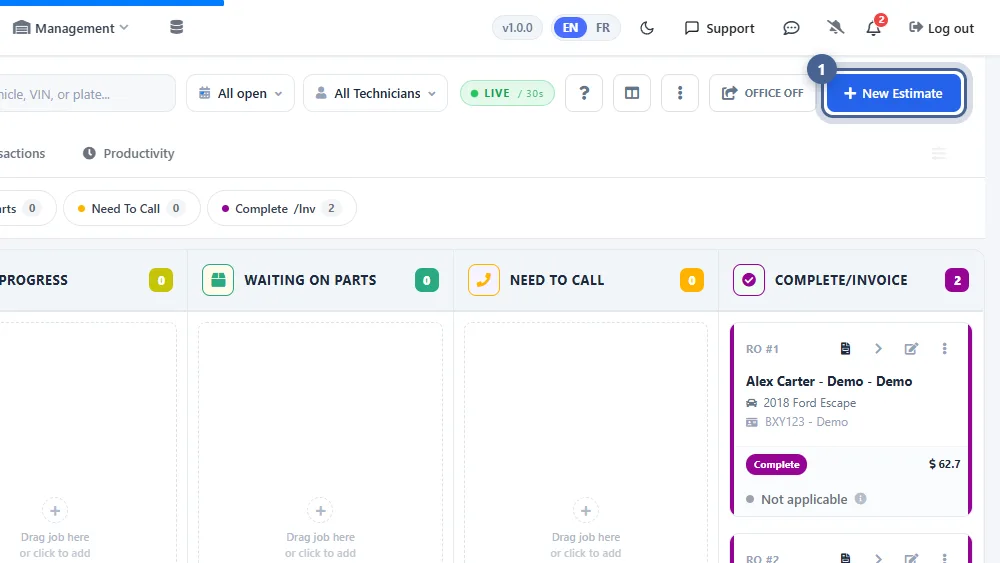Click the Complete status pill on RO #1
The width and height of the screenshot is (1000, 563).
(x=776, y=464)
